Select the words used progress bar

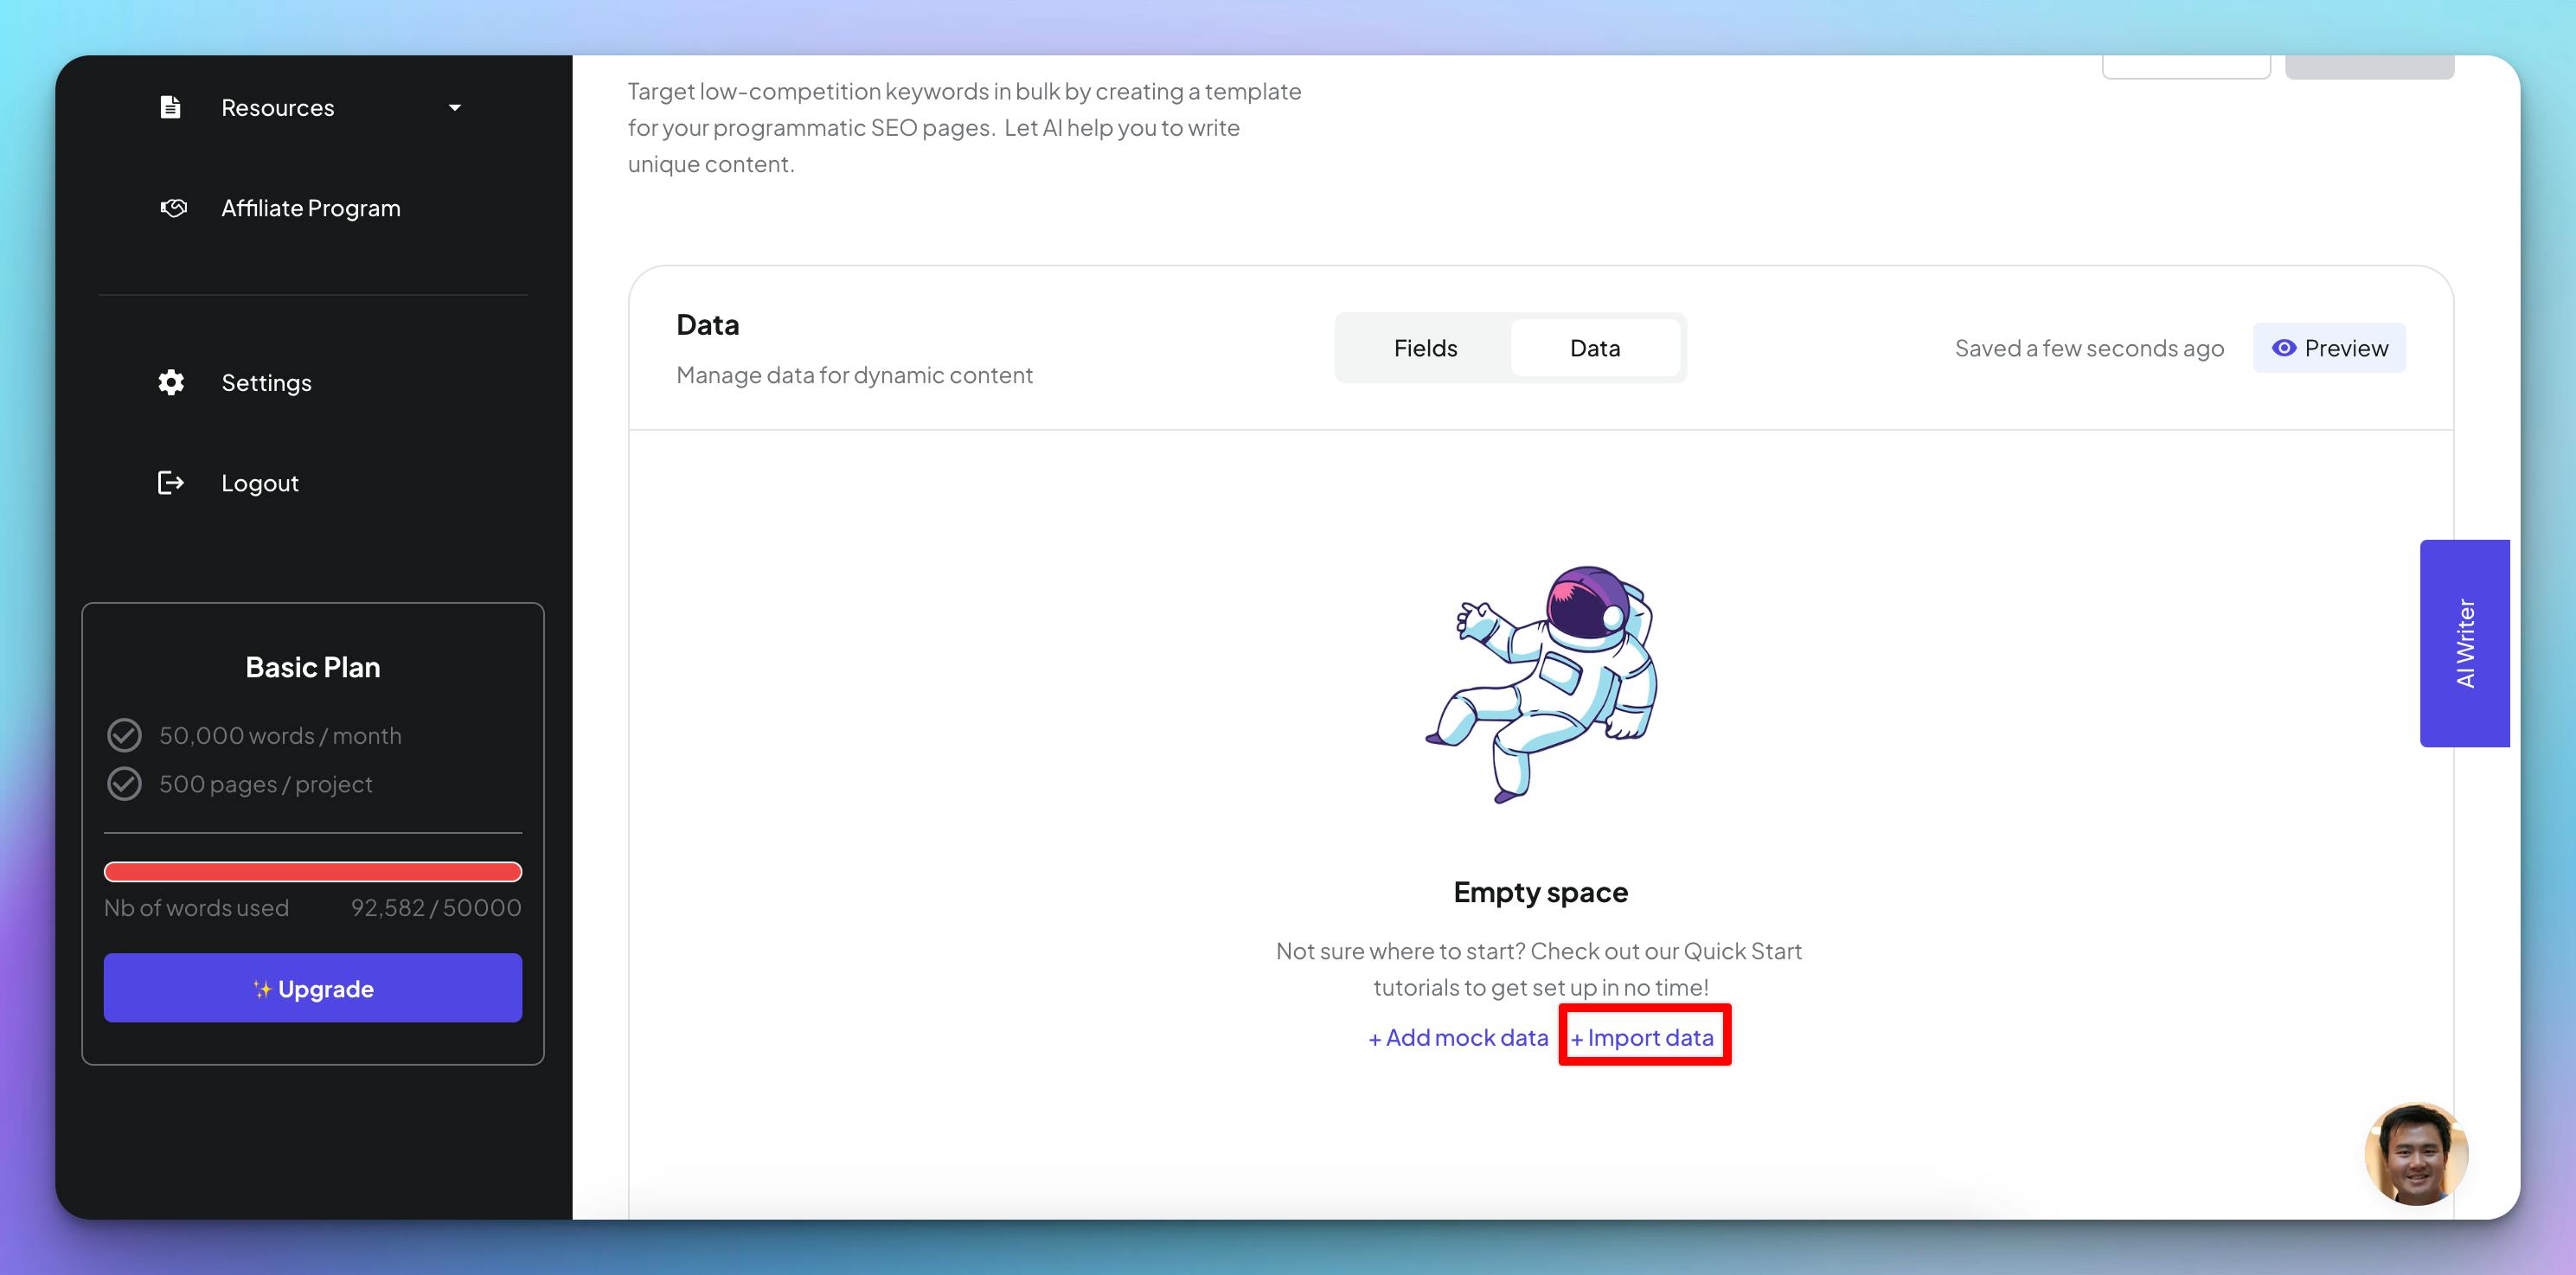coord(312,869)
